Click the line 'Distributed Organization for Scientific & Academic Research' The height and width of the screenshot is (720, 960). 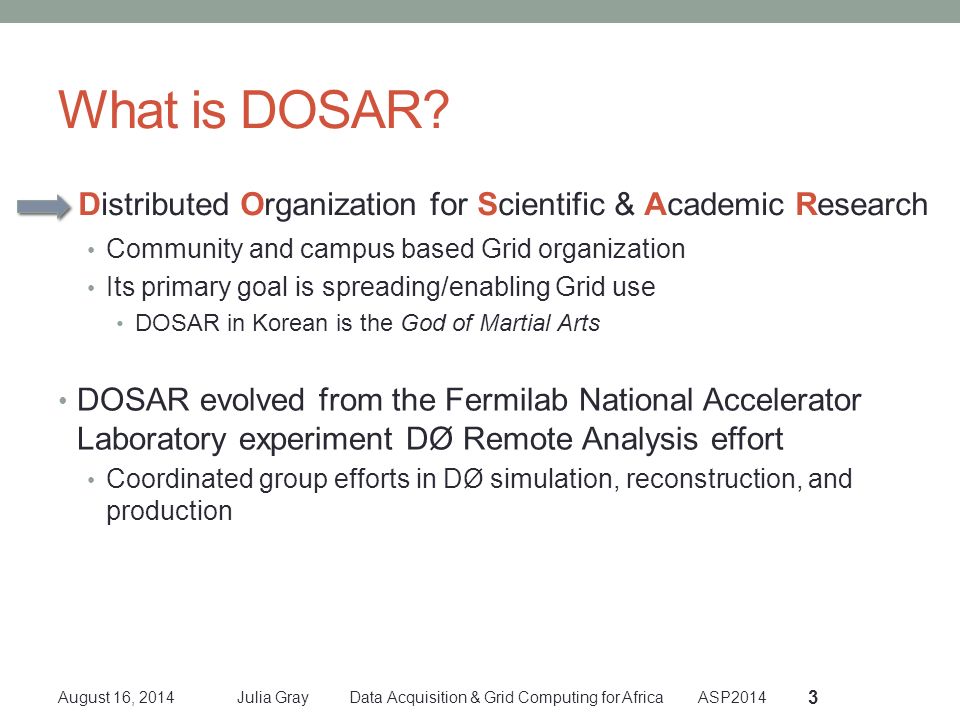[503, 204]
